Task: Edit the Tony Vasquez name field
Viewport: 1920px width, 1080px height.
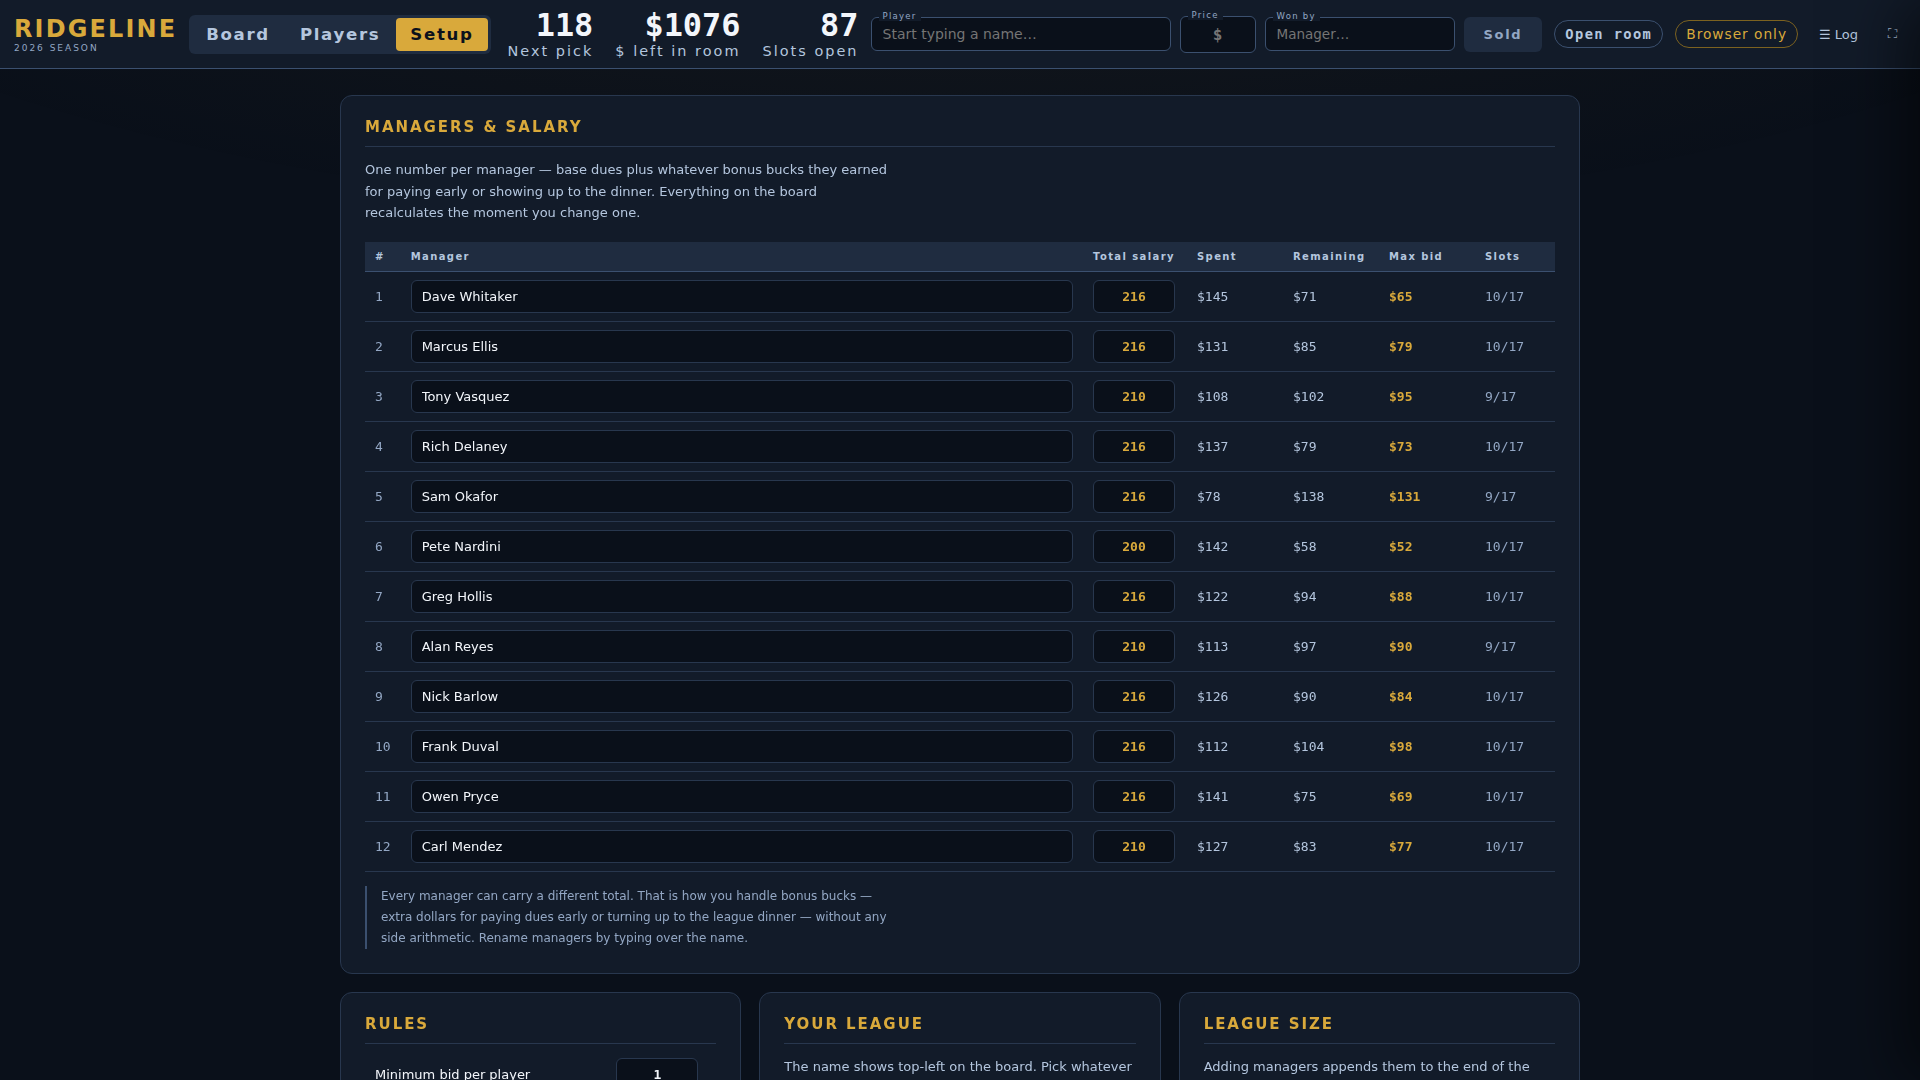Action: [x=741, y=397]
